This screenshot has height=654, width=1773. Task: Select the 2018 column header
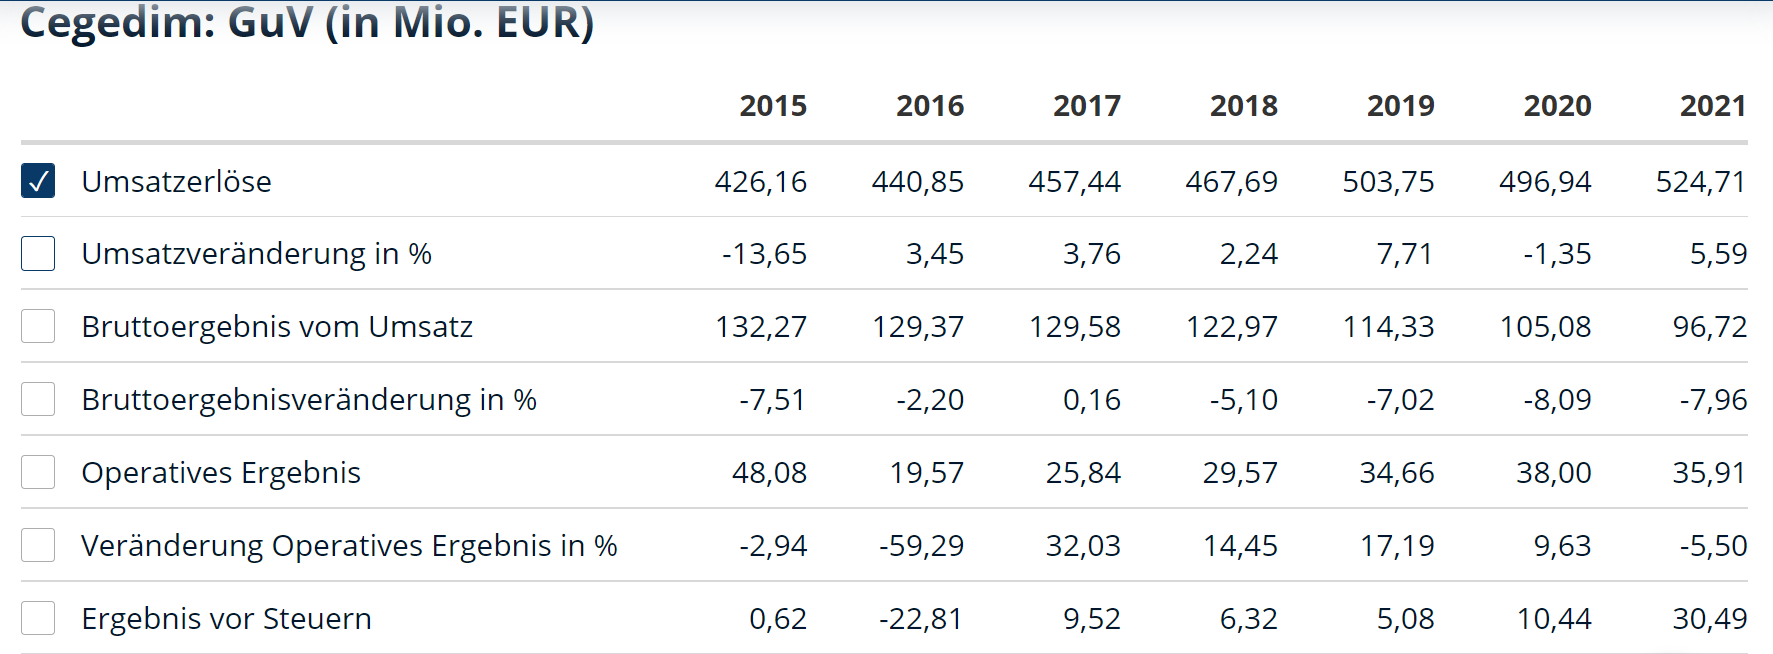click(1243, 106)
